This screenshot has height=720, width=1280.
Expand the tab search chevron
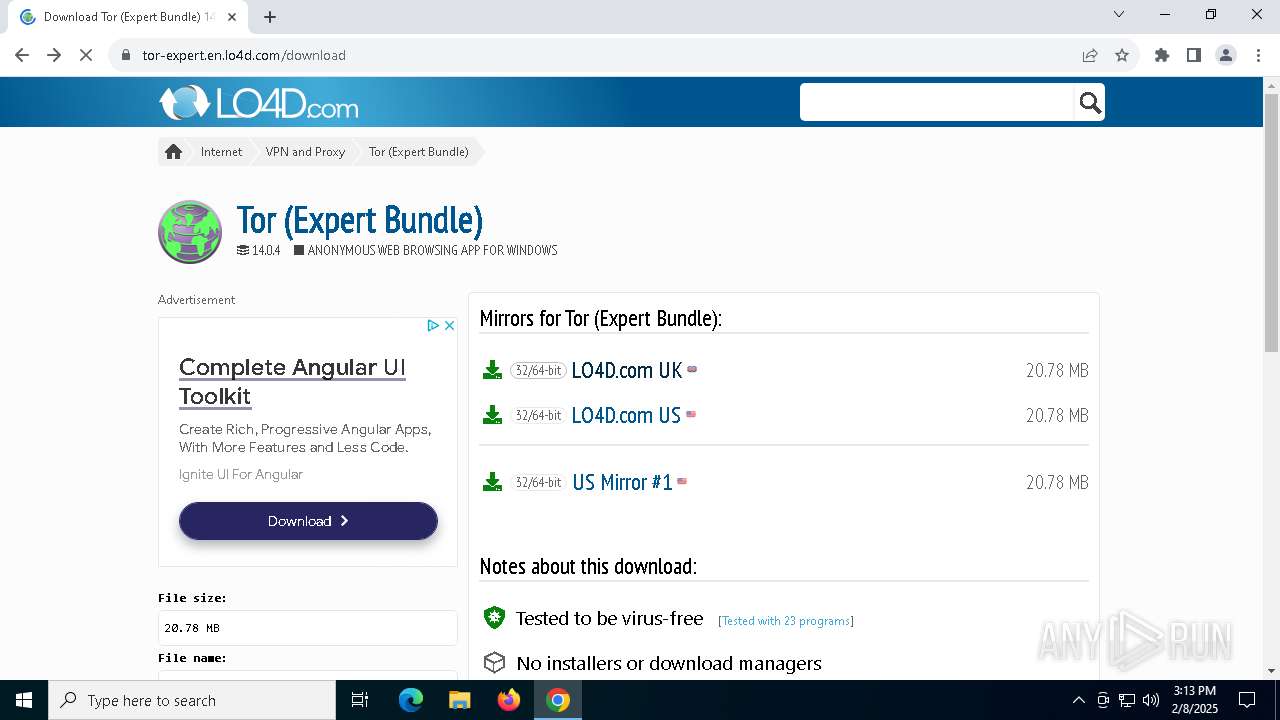point(1119,14)
